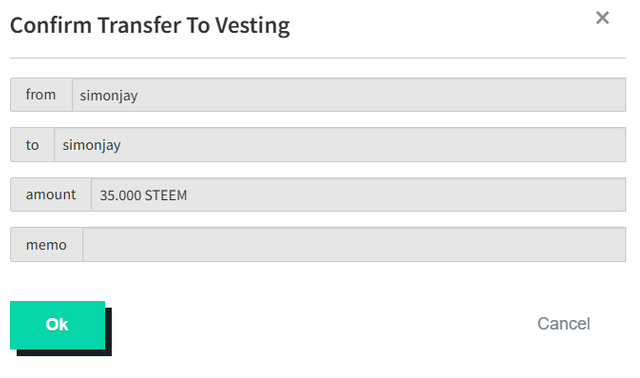The height and width of the screenshot is (378, 640).
Task: Click the 'amount' field label
Action: pos(51,195)
